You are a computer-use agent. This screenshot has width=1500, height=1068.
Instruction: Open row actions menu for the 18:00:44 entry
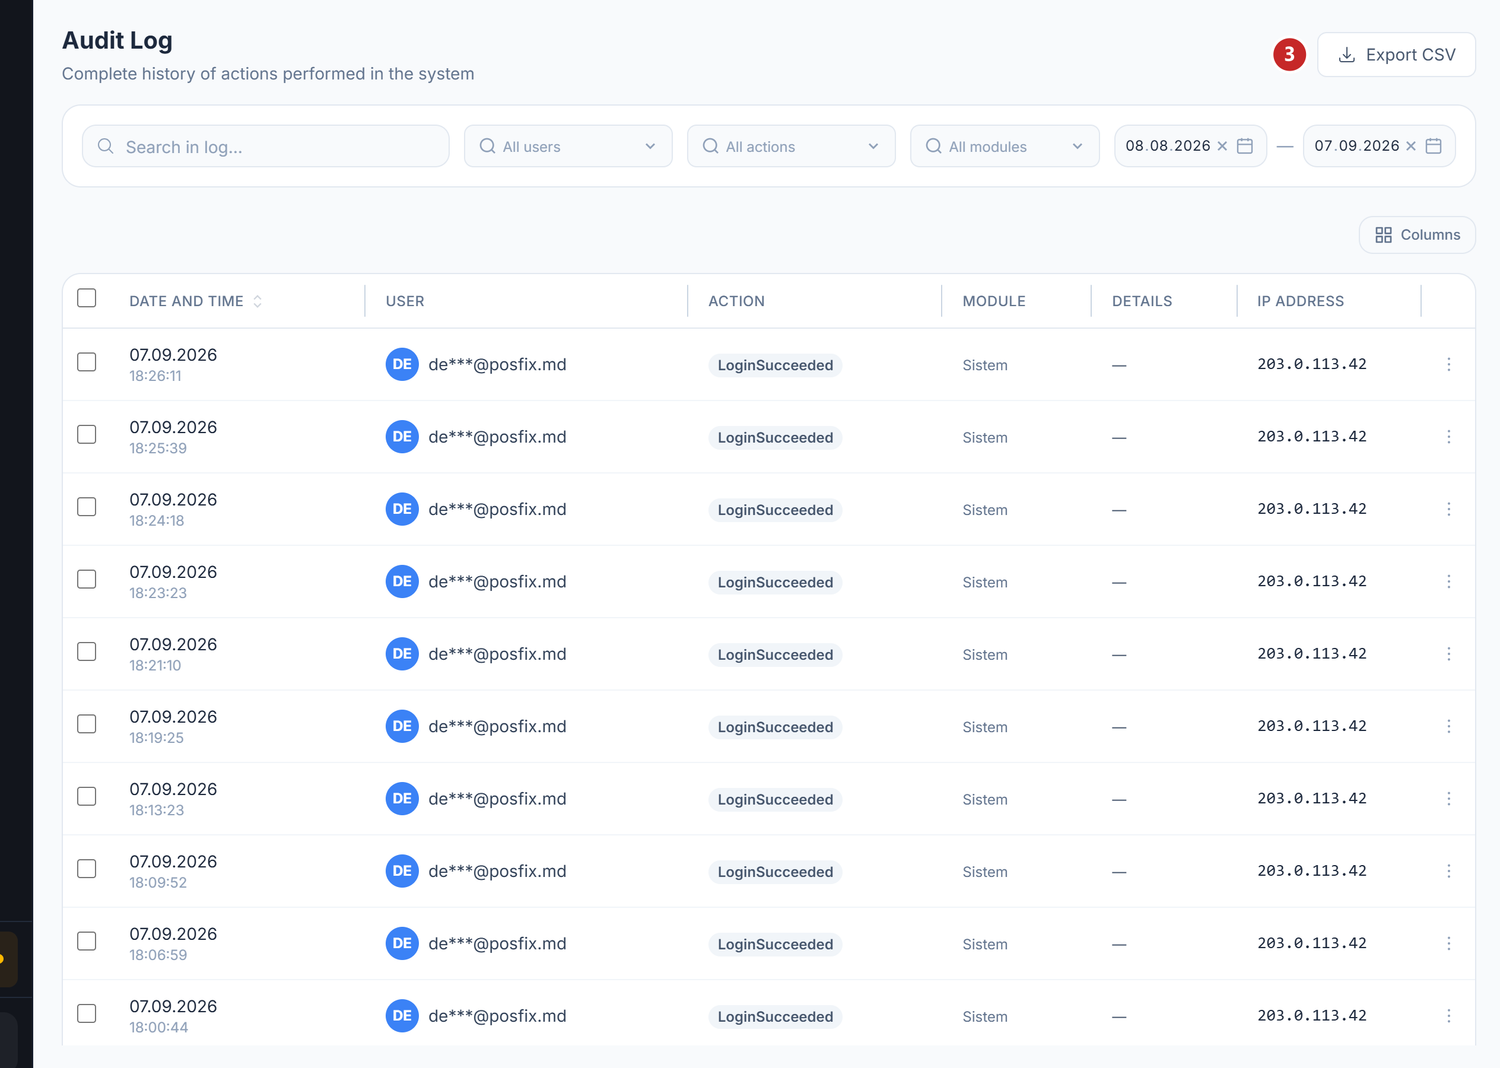click(1449, 1016)
